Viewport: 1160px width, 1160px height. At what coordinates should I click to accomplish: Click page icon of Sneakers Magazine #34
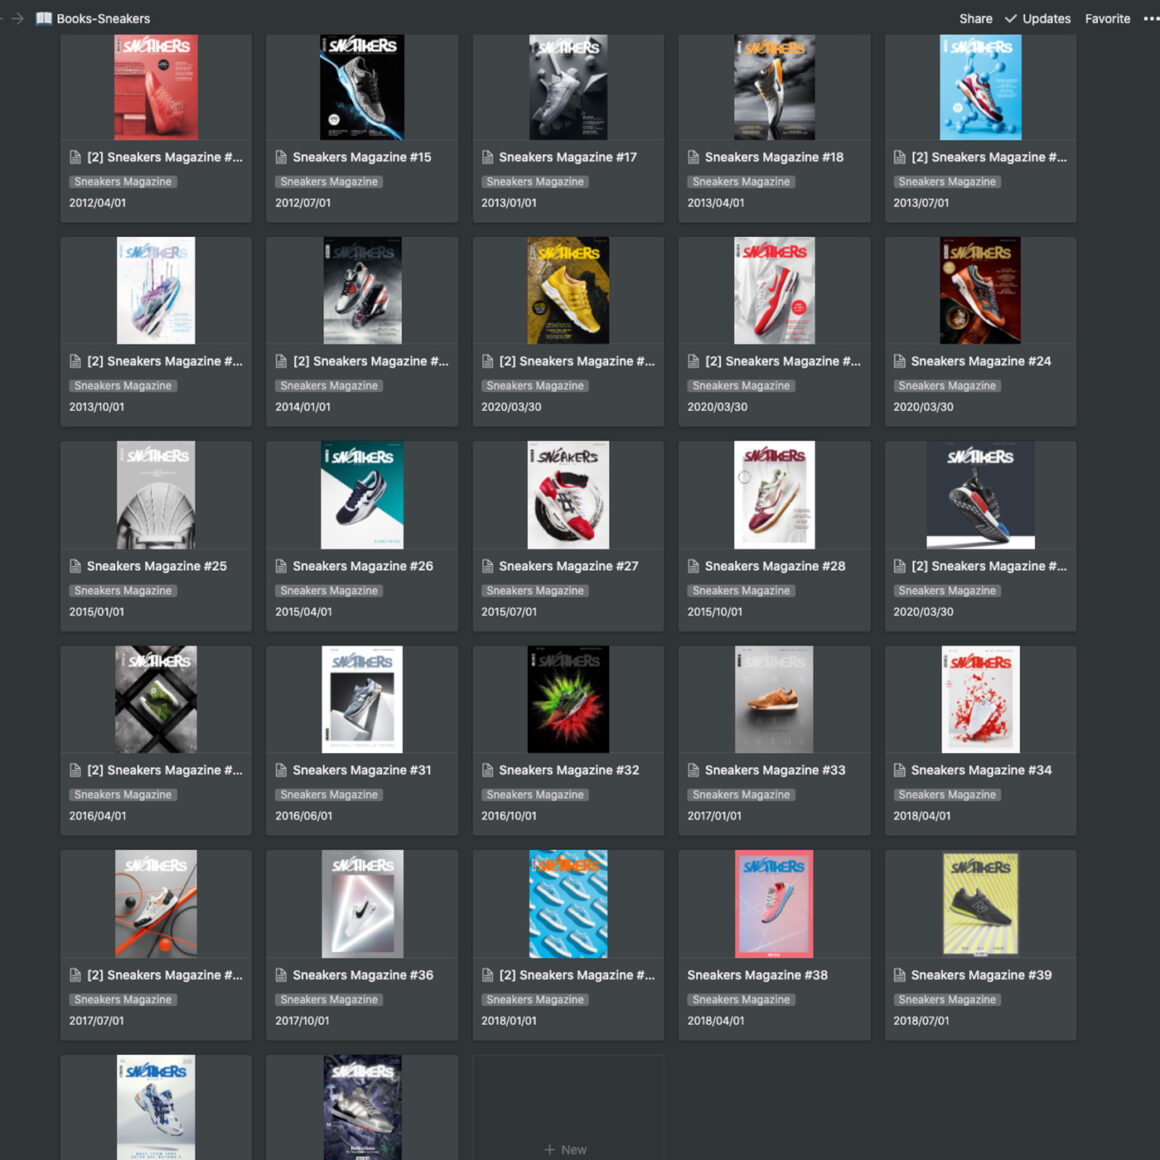pyautogui.click(x=900, y=771)
